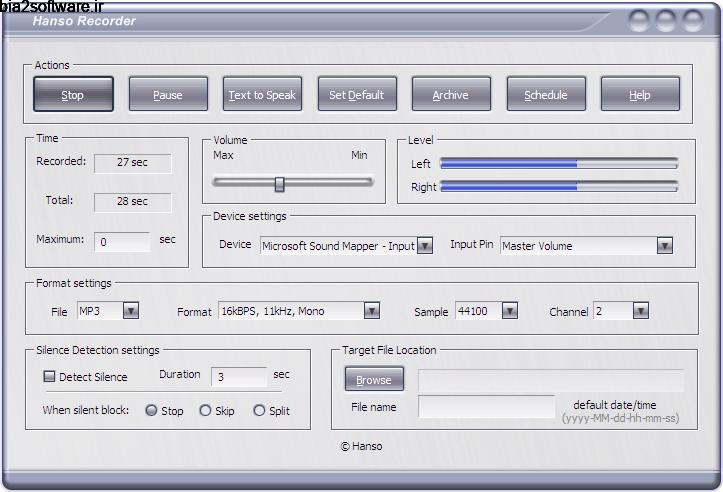This screenshot has width=723, height=492.
Task: Click the Set Default button
Action: pyautogui.click(x=357, y=95)
